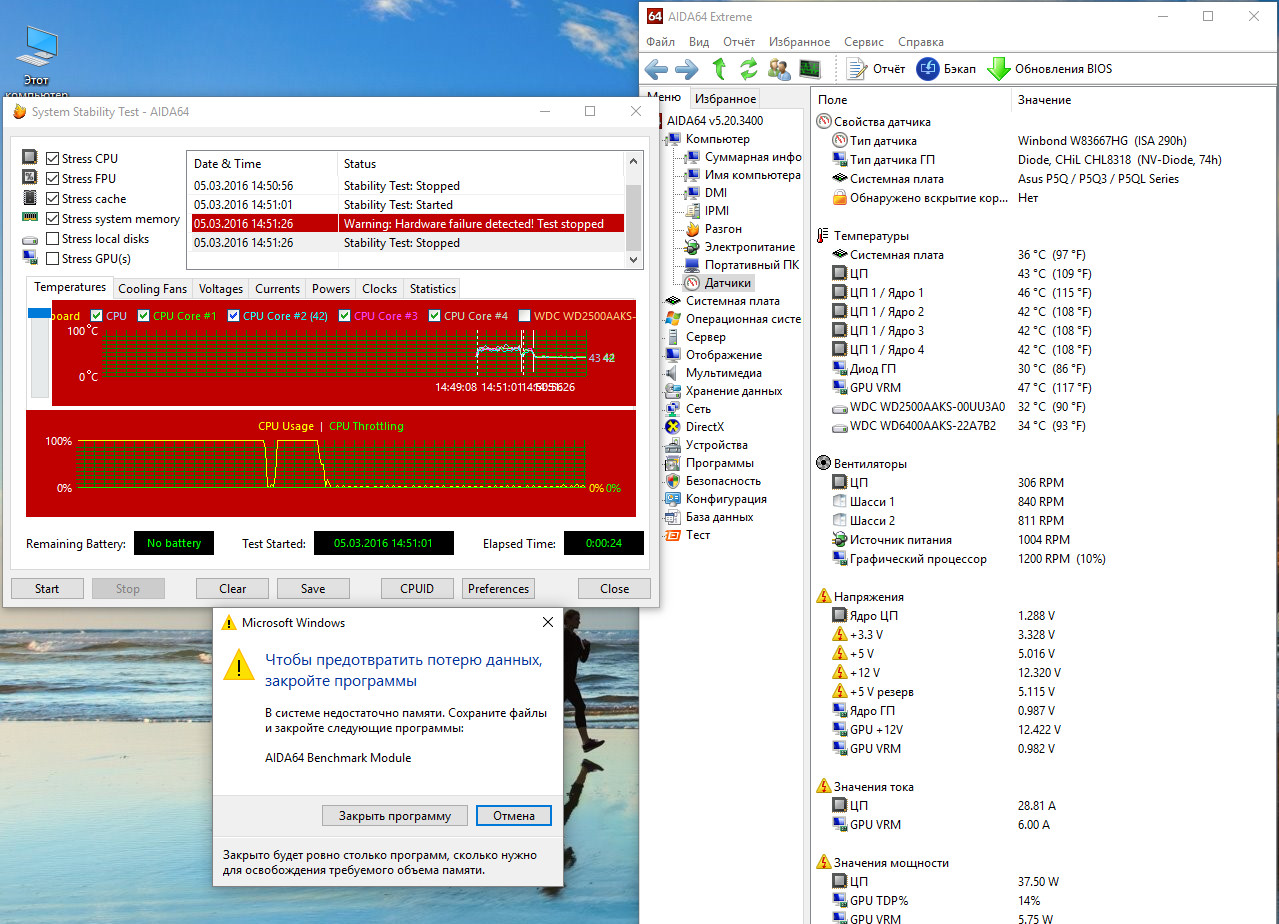Open the Currents tab

tap(277, 289)
